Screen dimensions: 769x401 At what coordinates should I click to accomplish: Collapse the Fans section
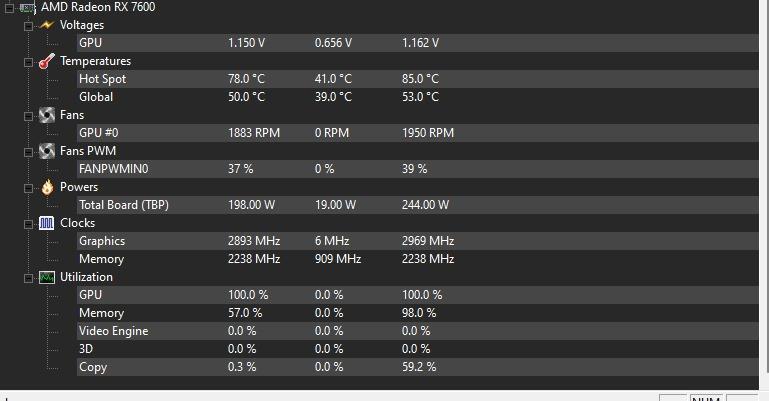(28, 116)
